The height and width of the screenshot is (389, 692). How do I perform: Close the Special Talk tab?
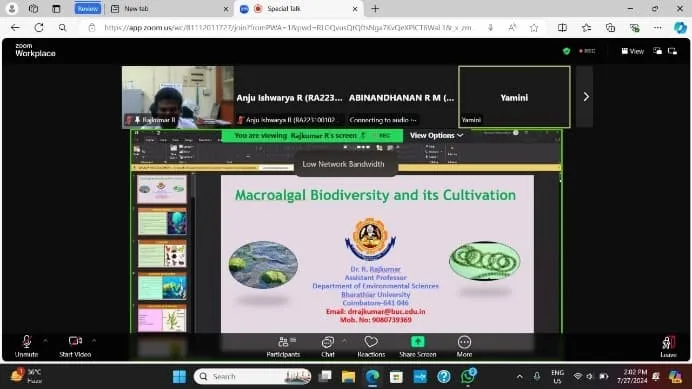click(x=355, y=9)
